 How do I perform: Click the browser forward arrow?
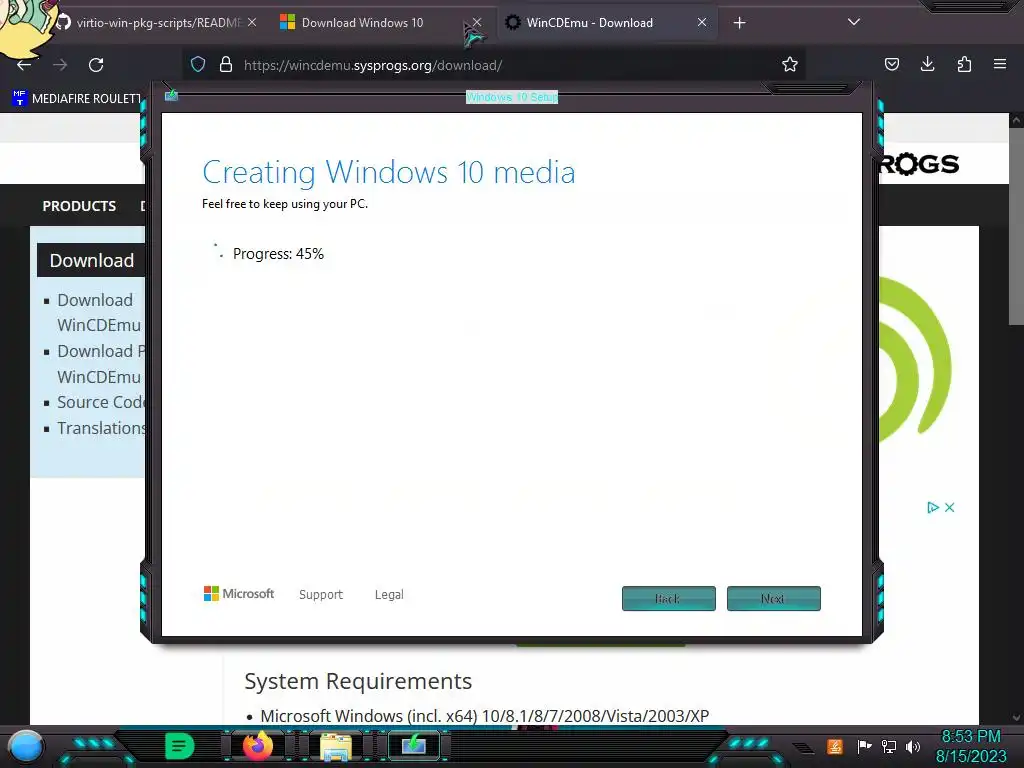coord(60,65)
